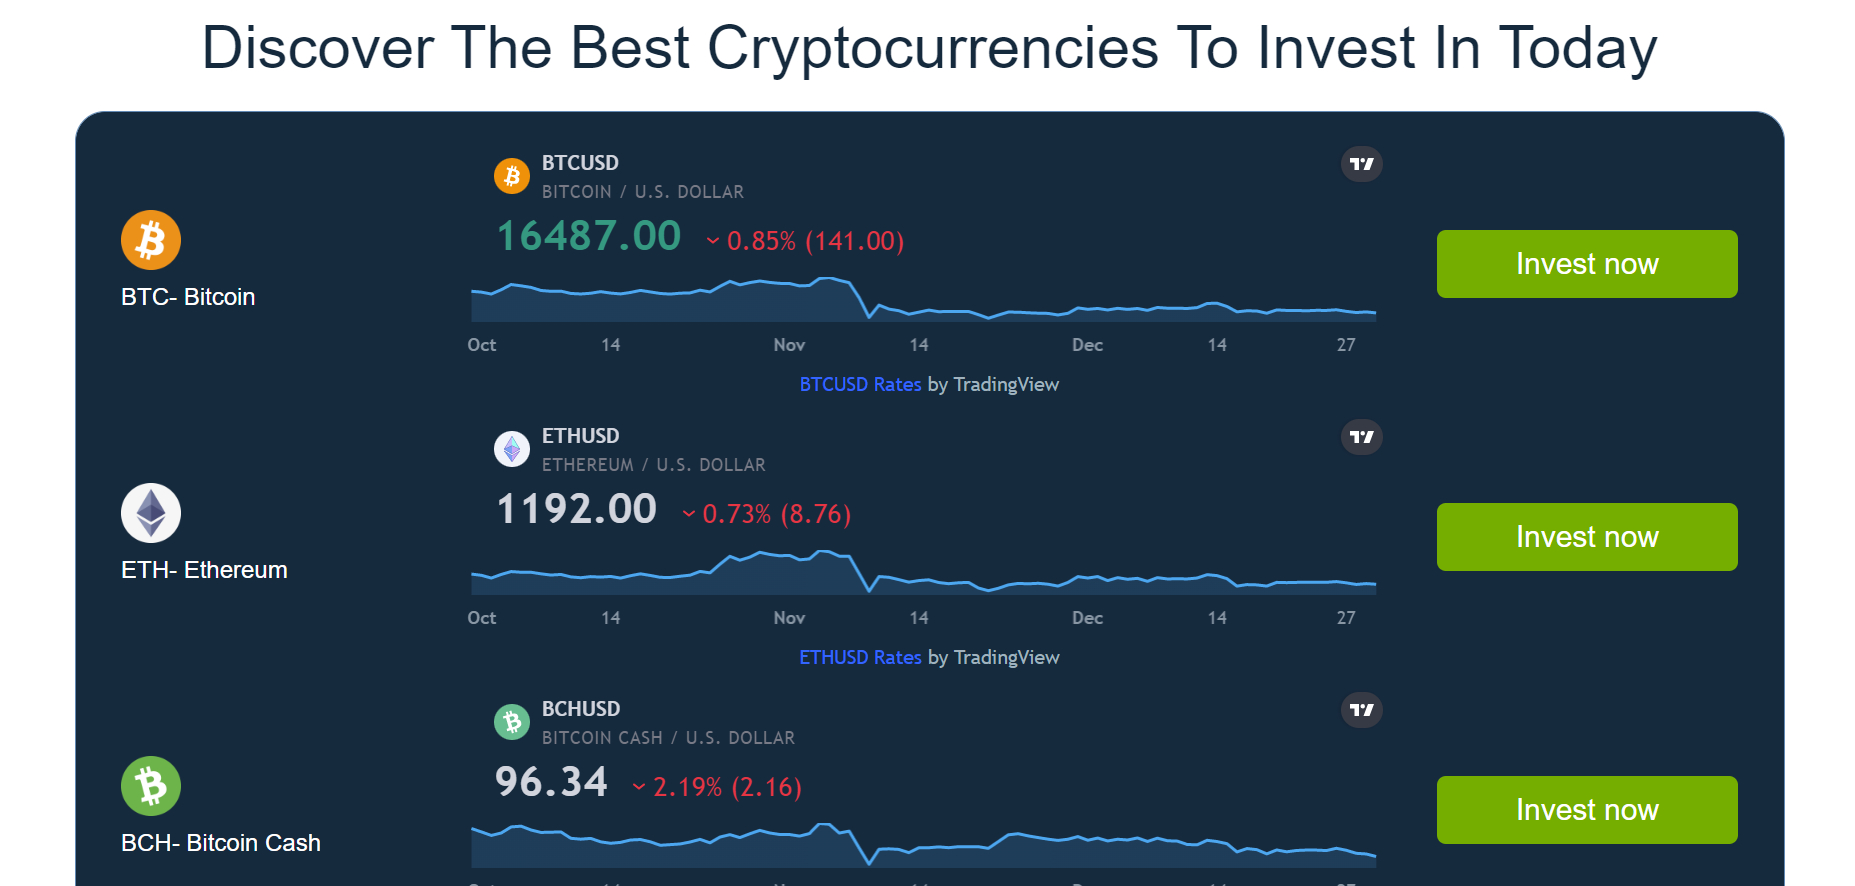Invest now in Bitcoin

pos(1587,264)
